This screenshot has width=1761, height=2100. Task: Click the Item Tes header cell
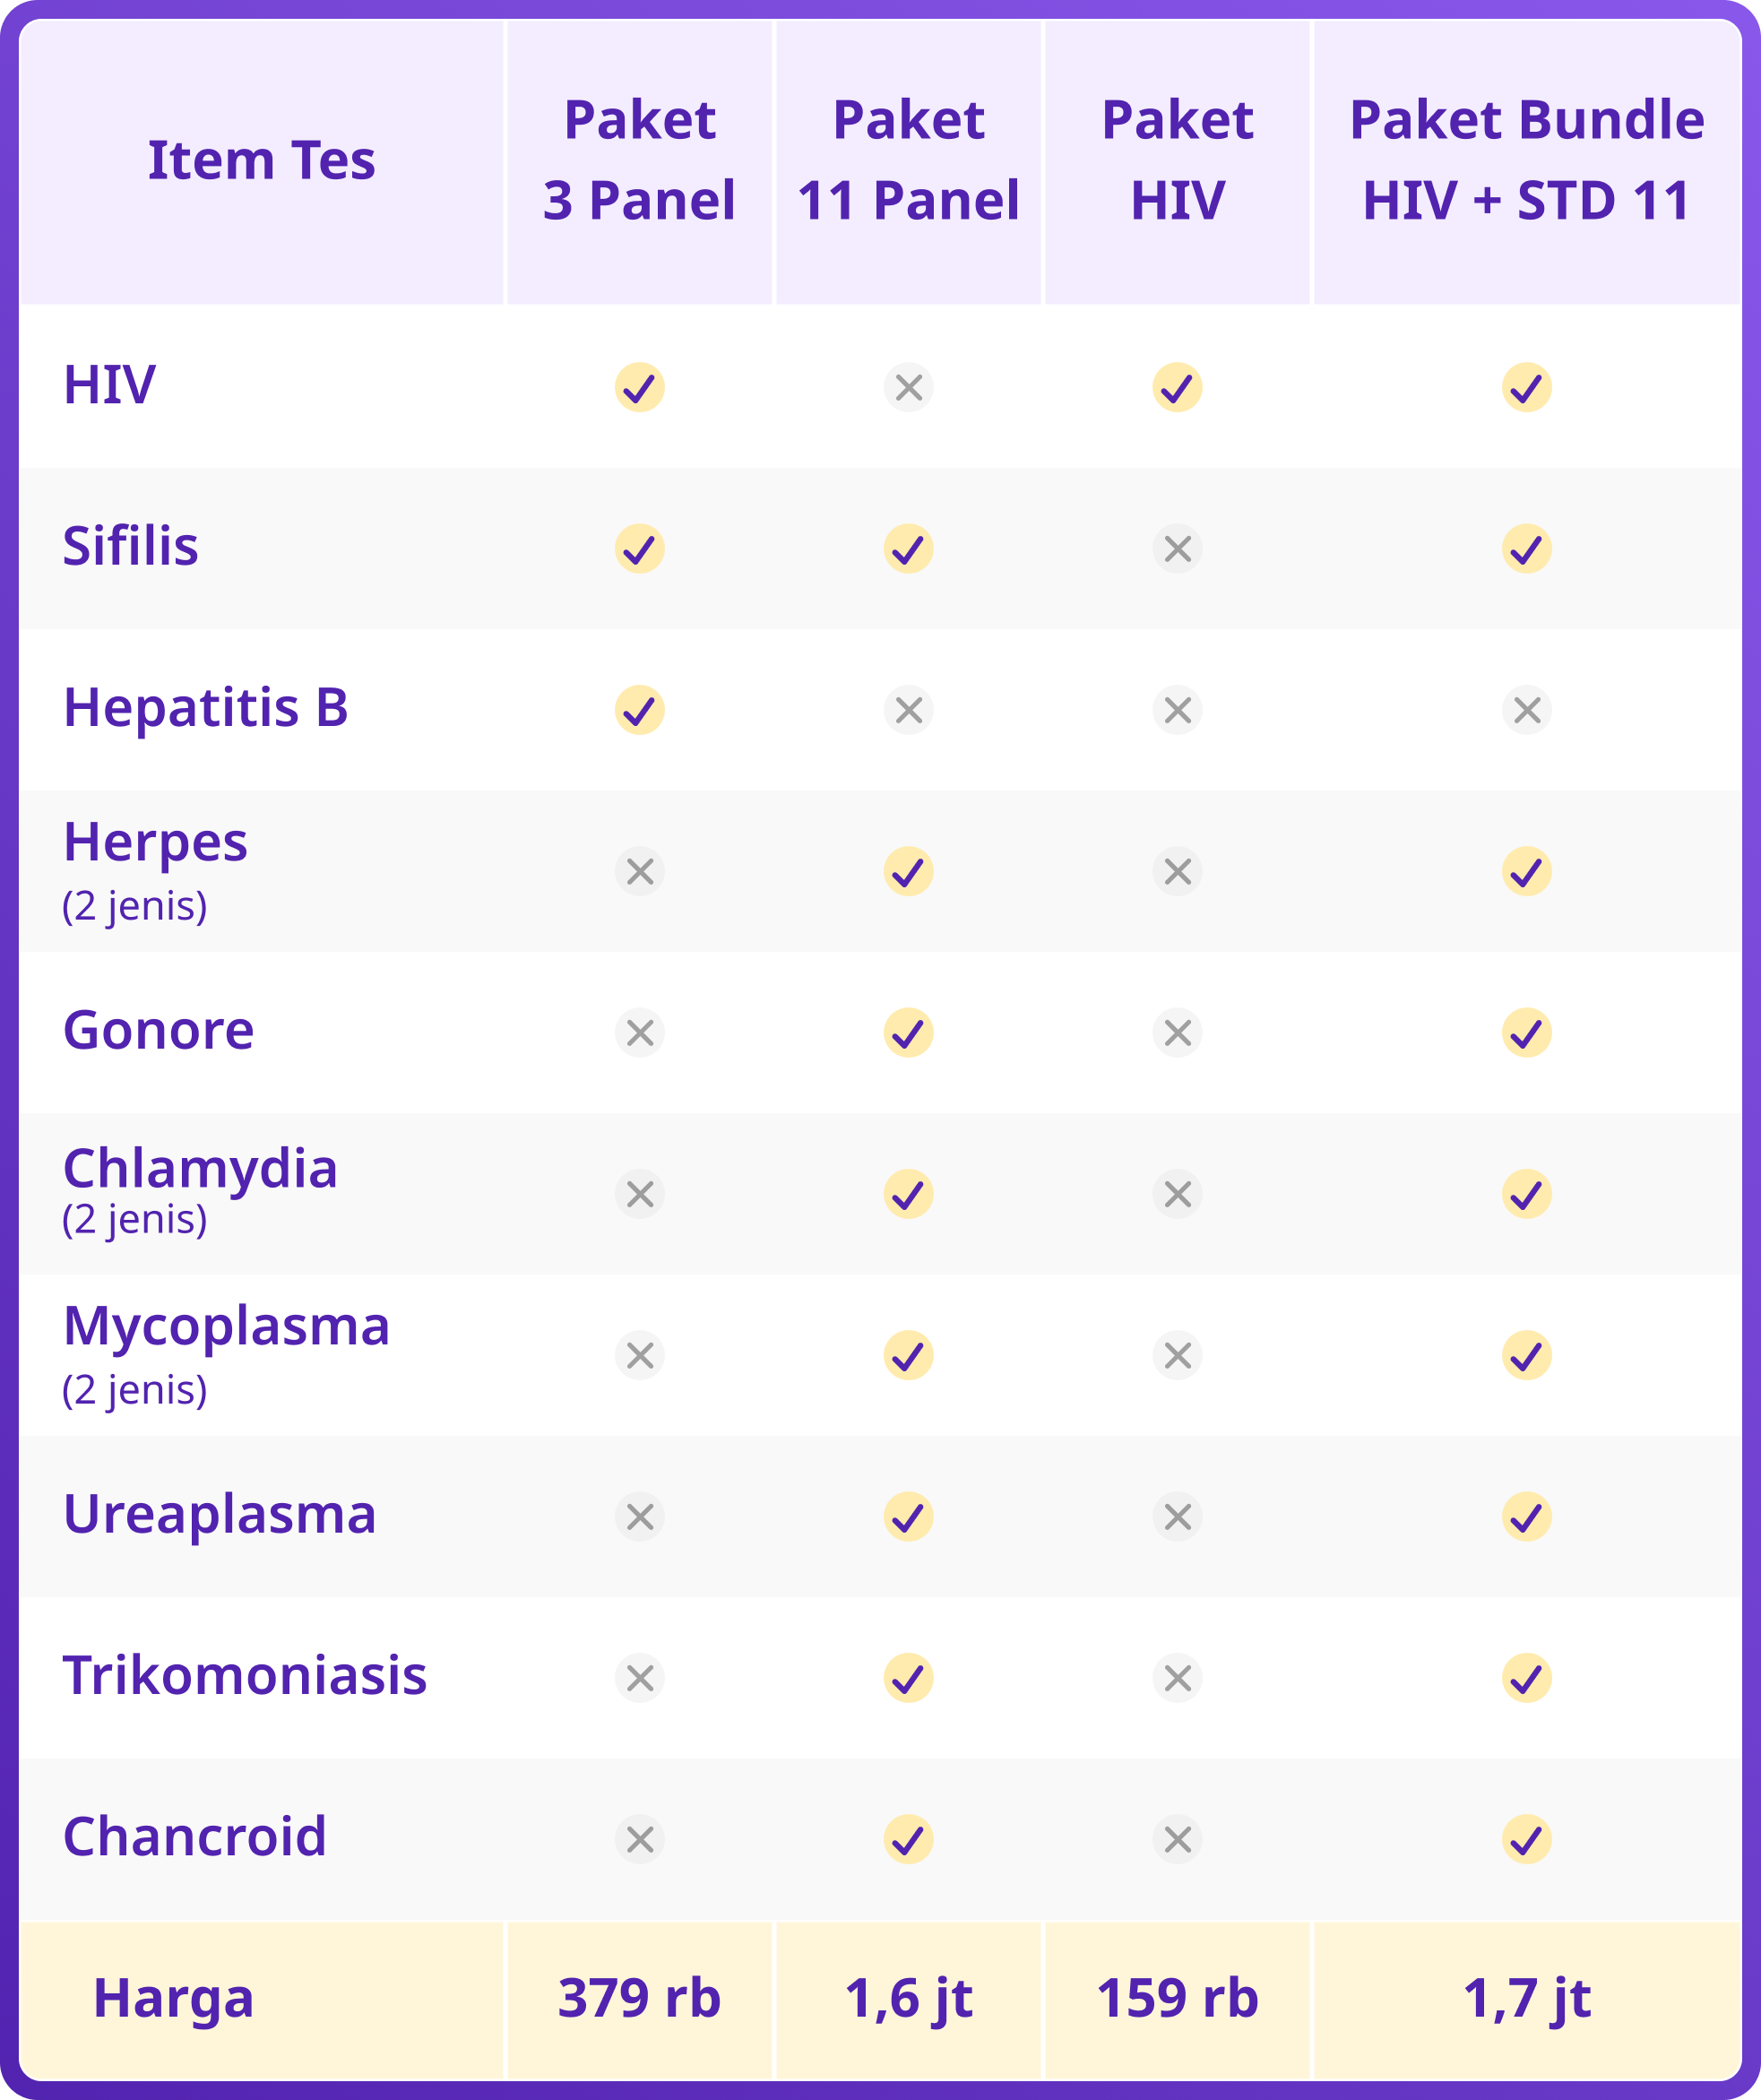coord(261,160)
